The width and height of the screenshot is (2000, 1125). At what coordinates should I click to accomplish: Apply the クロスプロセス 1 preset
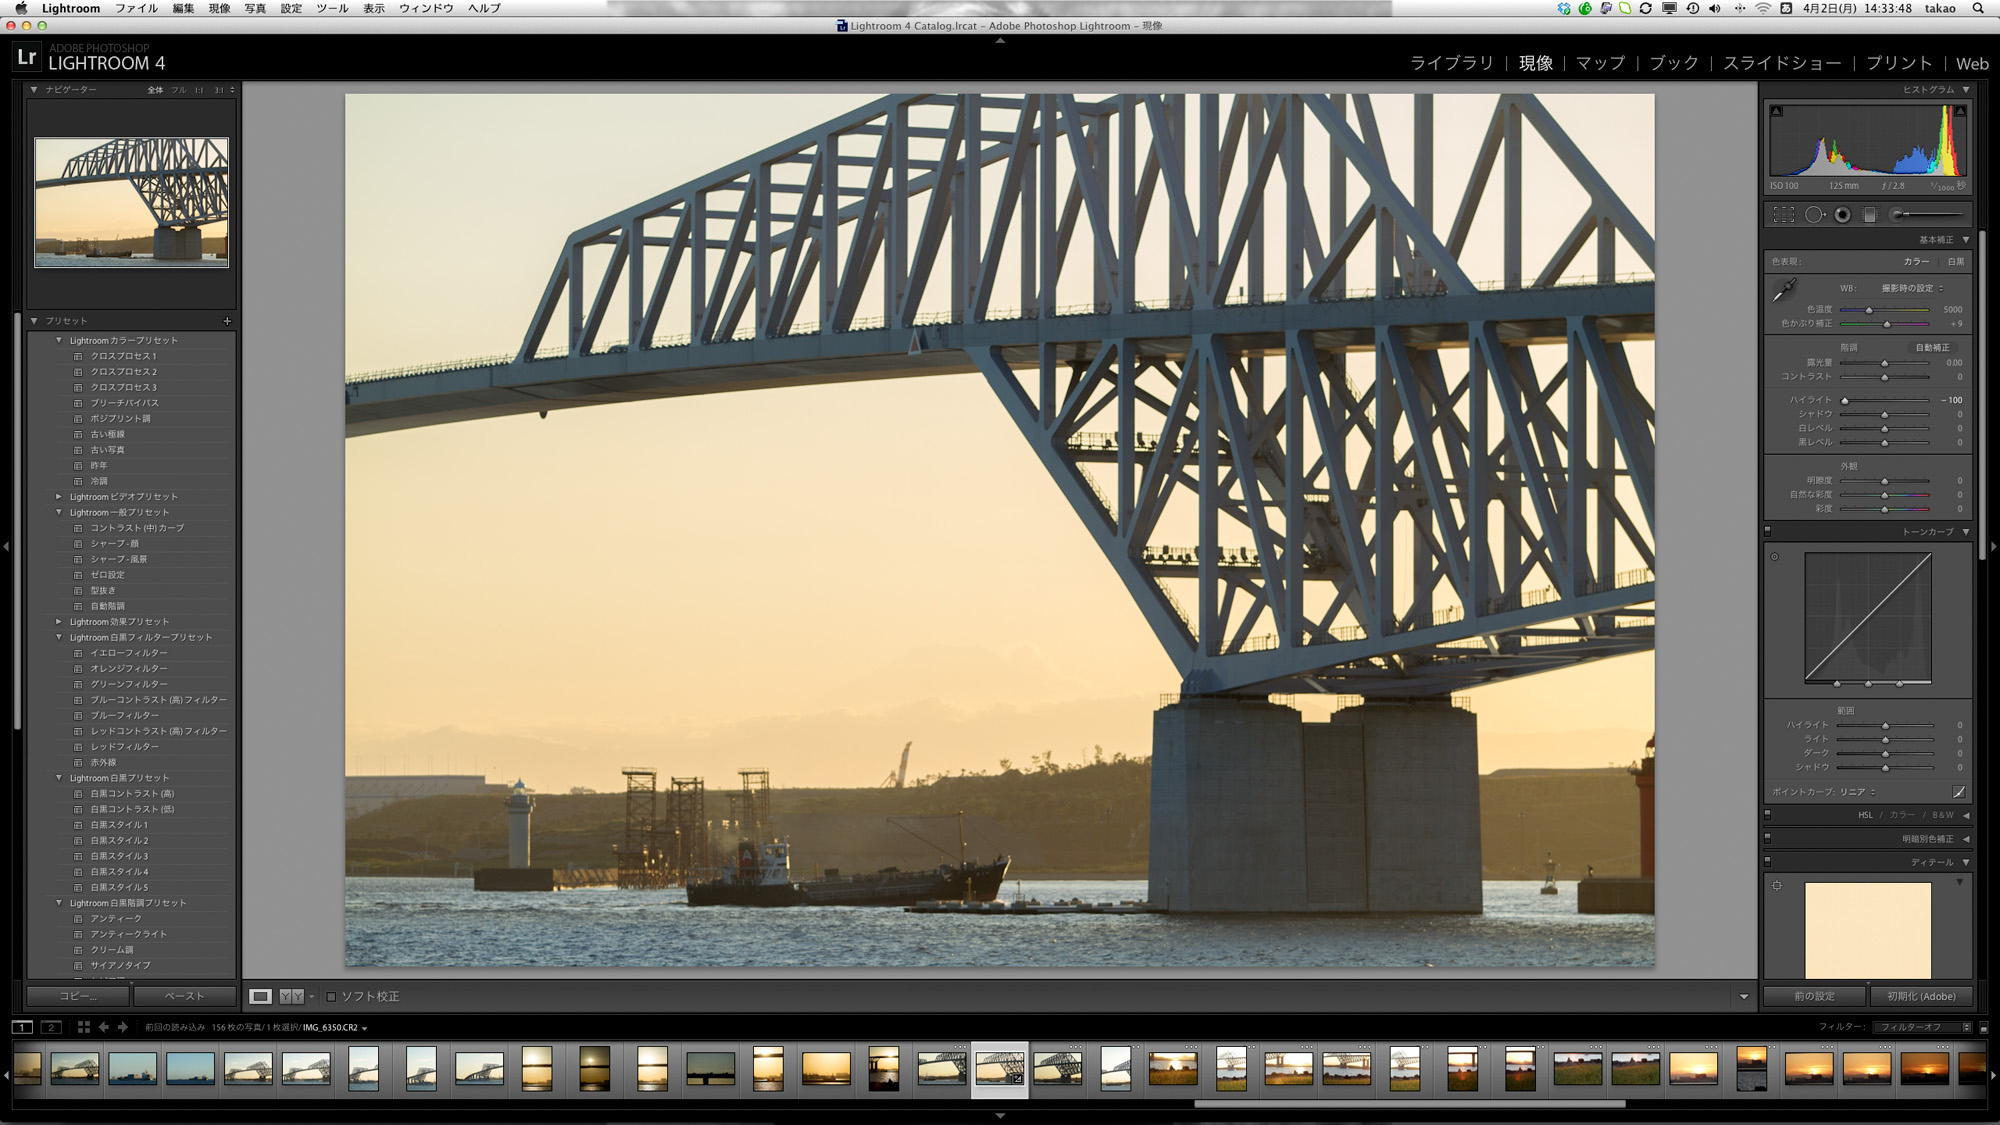(x=123, y=356)
